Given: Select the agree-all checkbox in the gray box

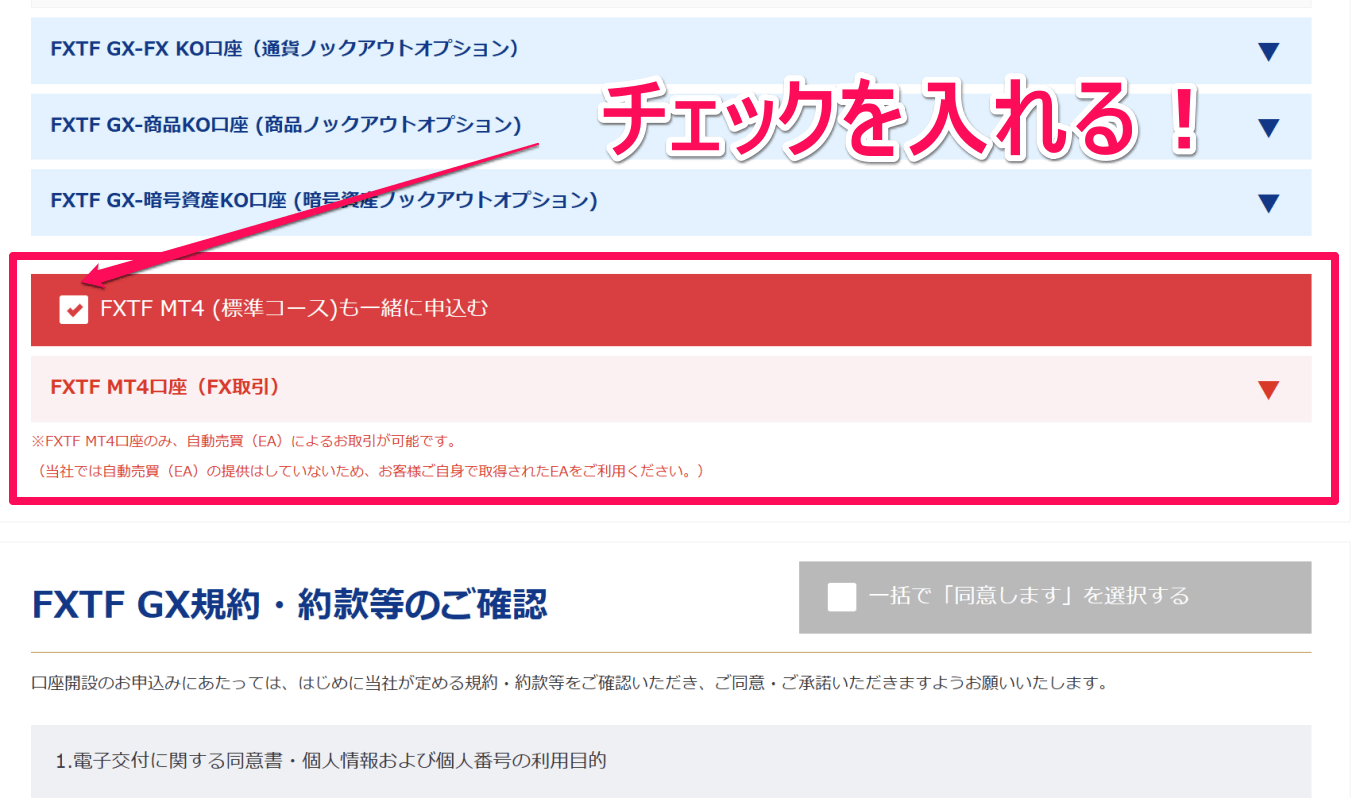Looking at the screenshot, I should point(840,598).
